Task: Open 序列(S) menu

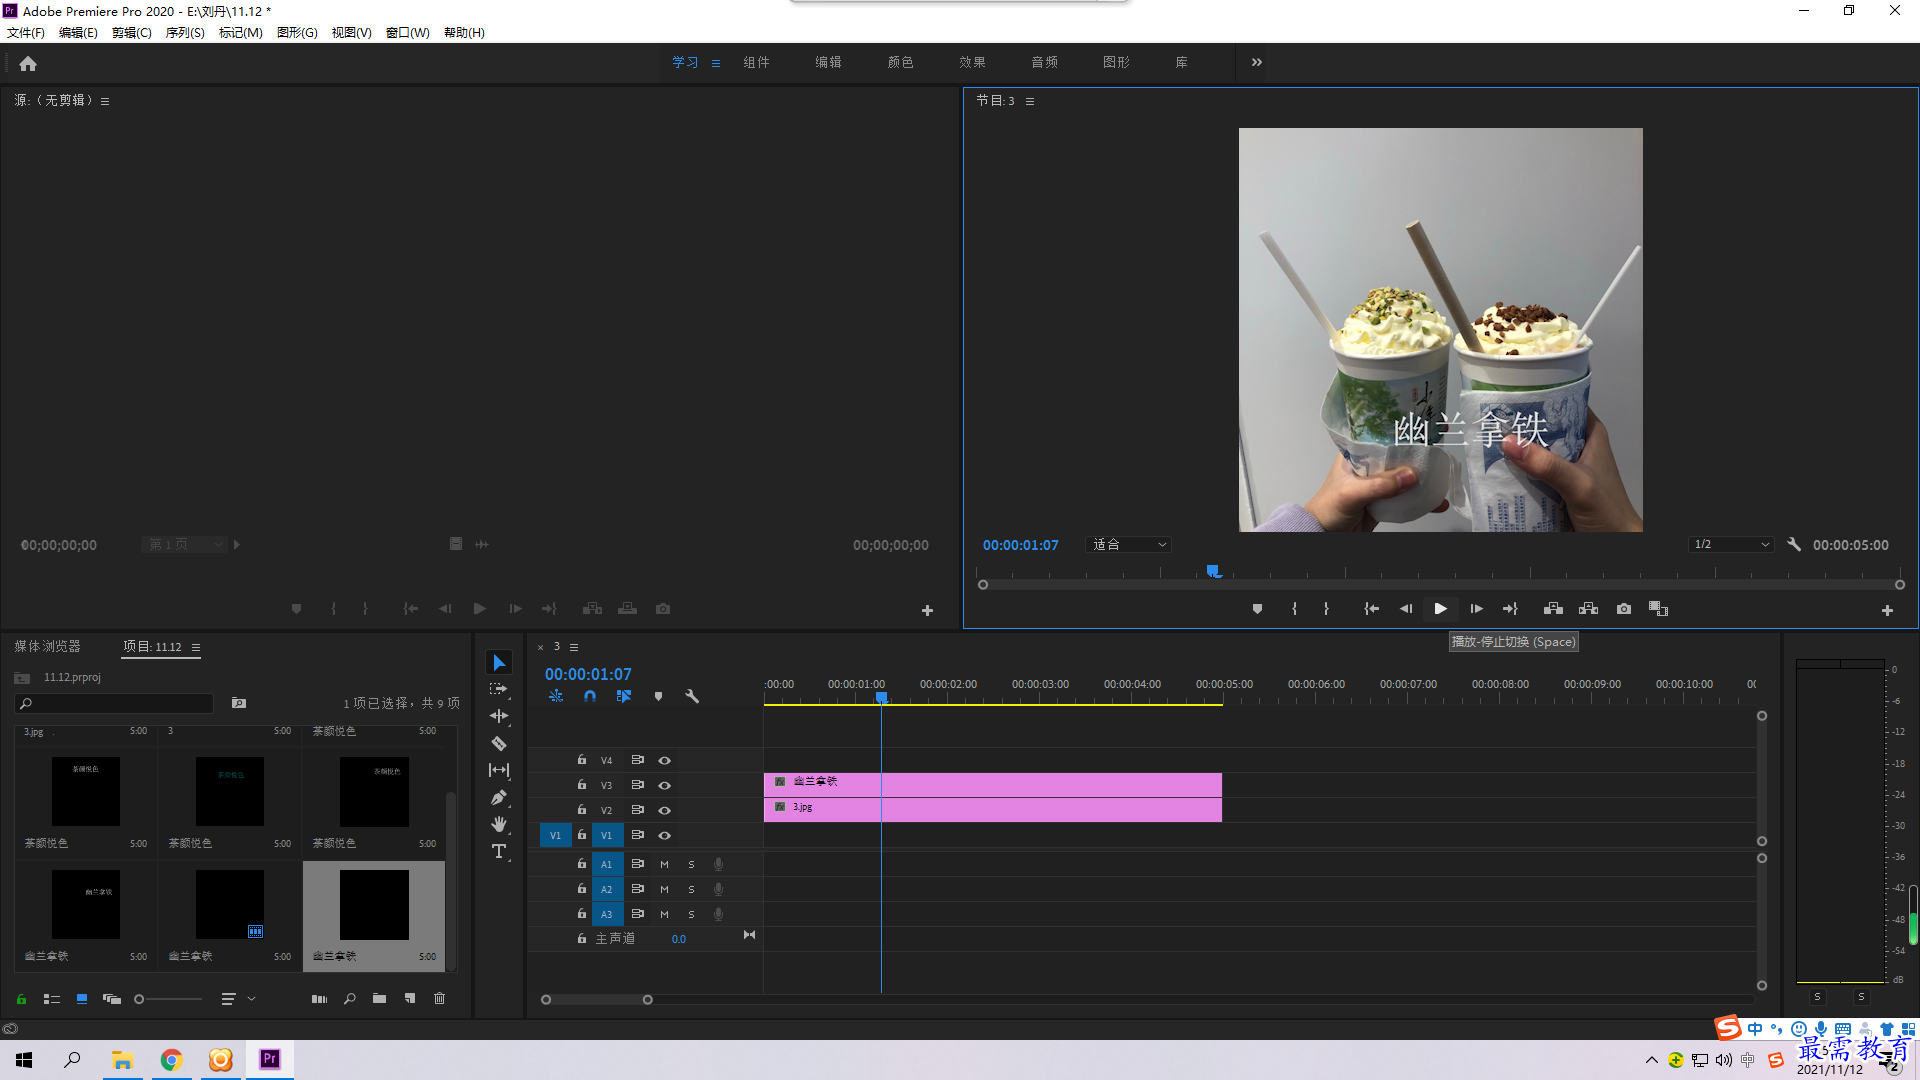Action: (185, 33)
